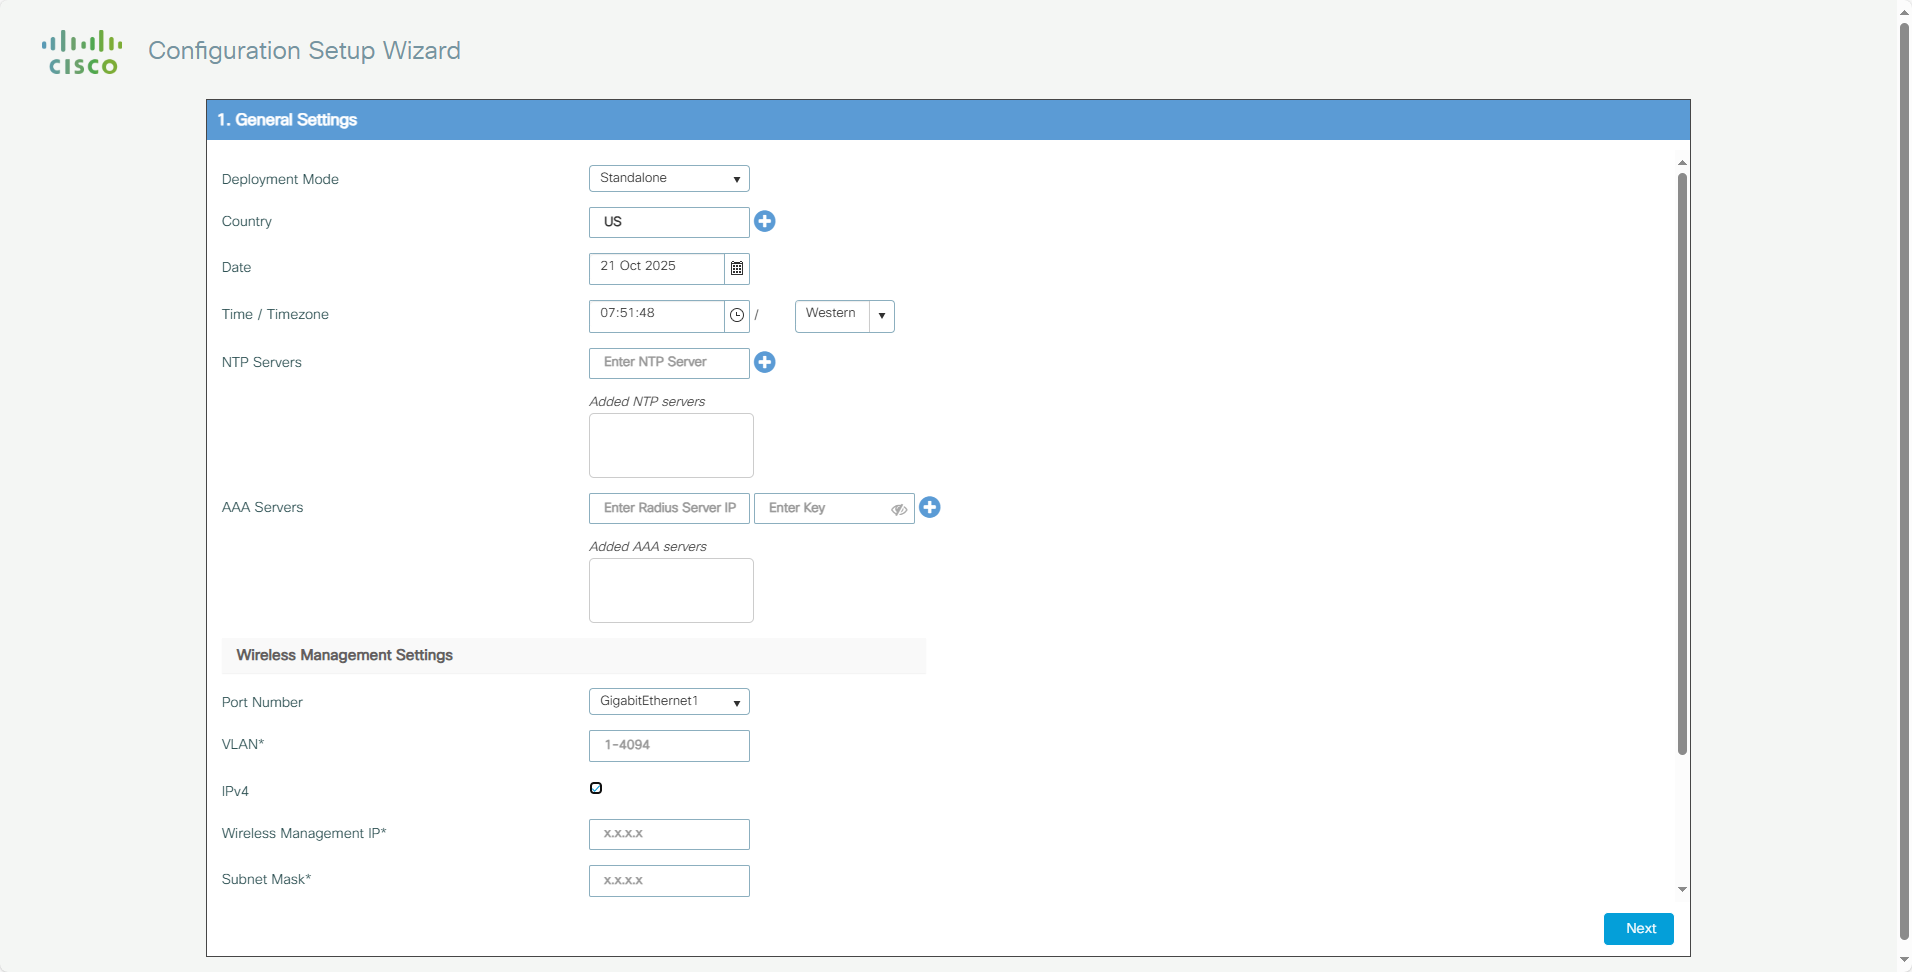Toggle key visibility eye icon
The height and width of the screenshot is (972, 1912).
(898, 509)
